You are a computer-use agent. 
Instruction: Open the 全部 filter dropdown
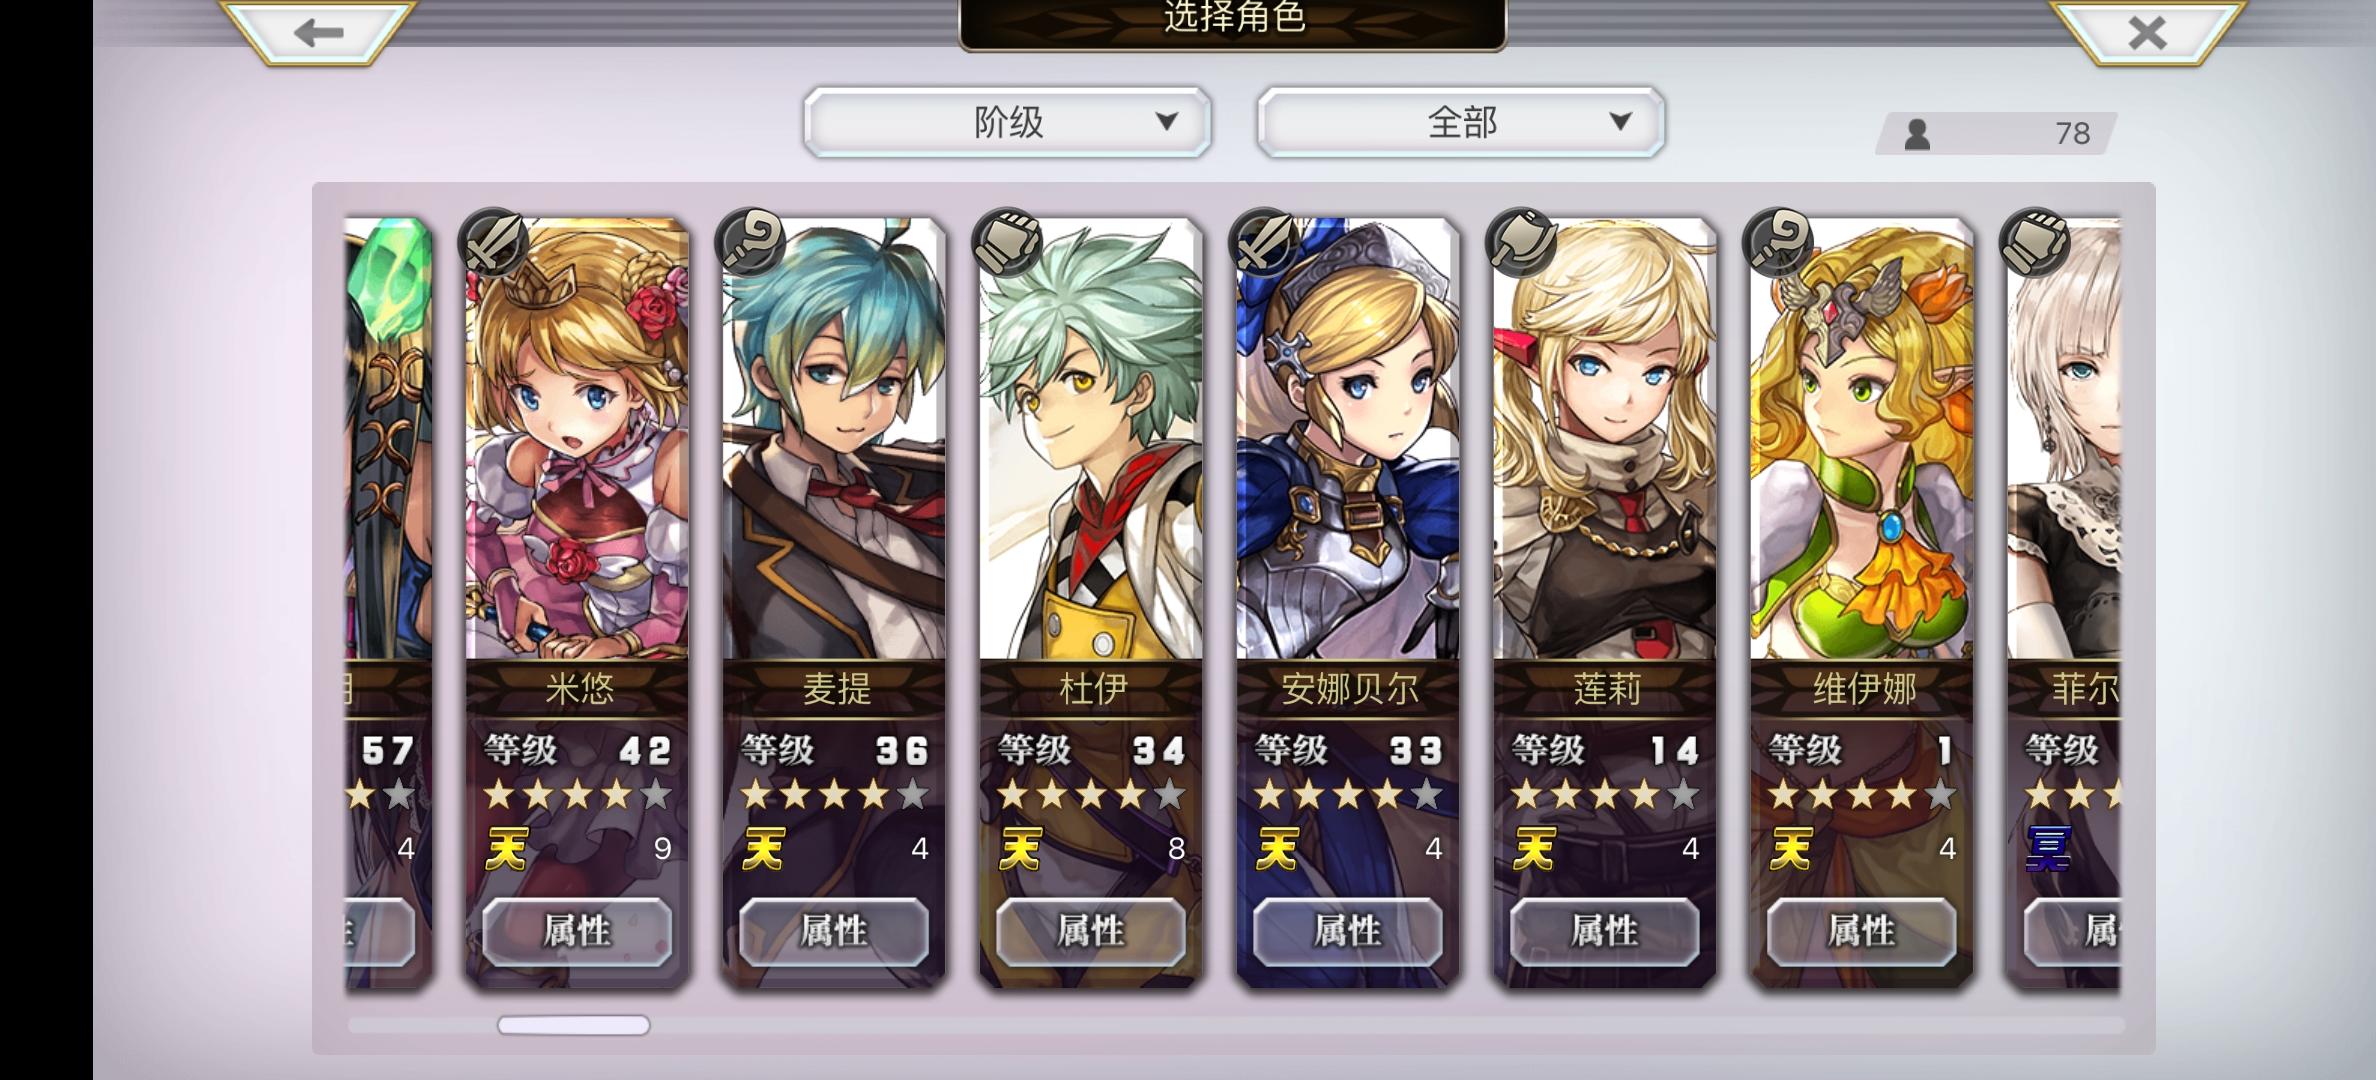[x=1461, y=122]
